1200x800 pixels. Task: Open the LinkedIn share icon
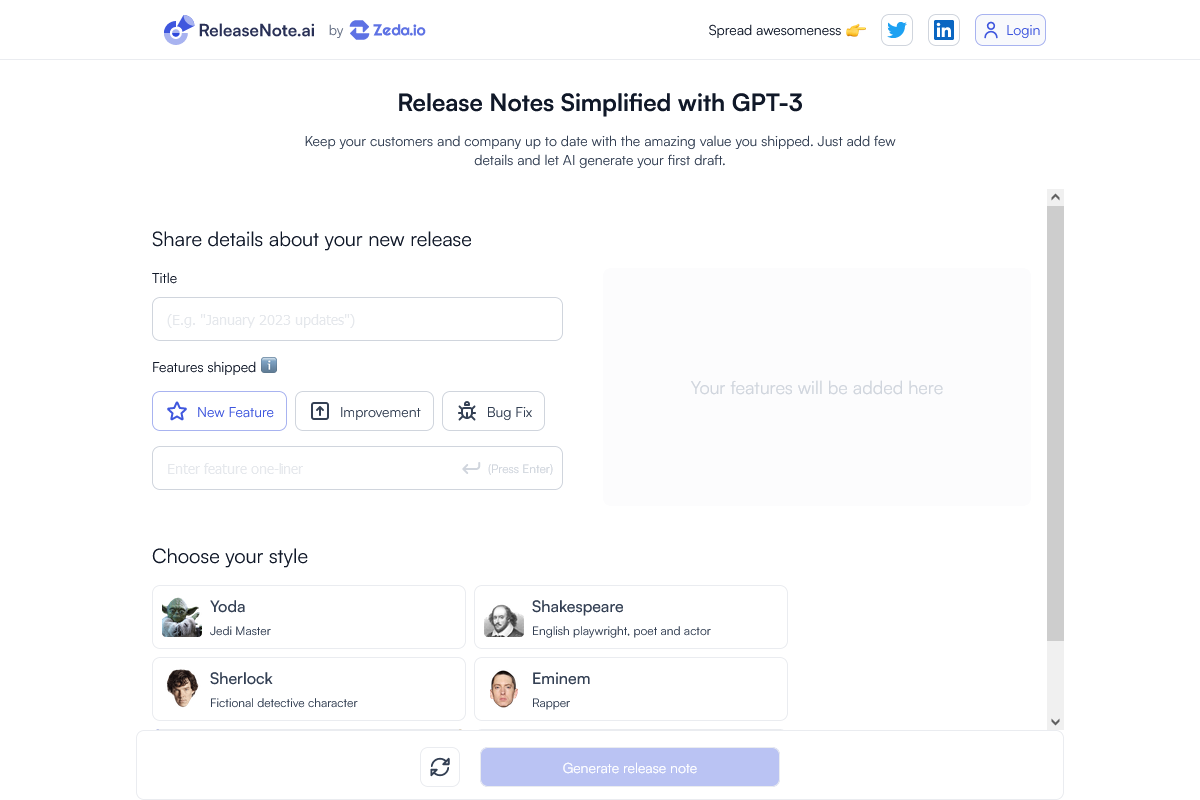(943, 30)
